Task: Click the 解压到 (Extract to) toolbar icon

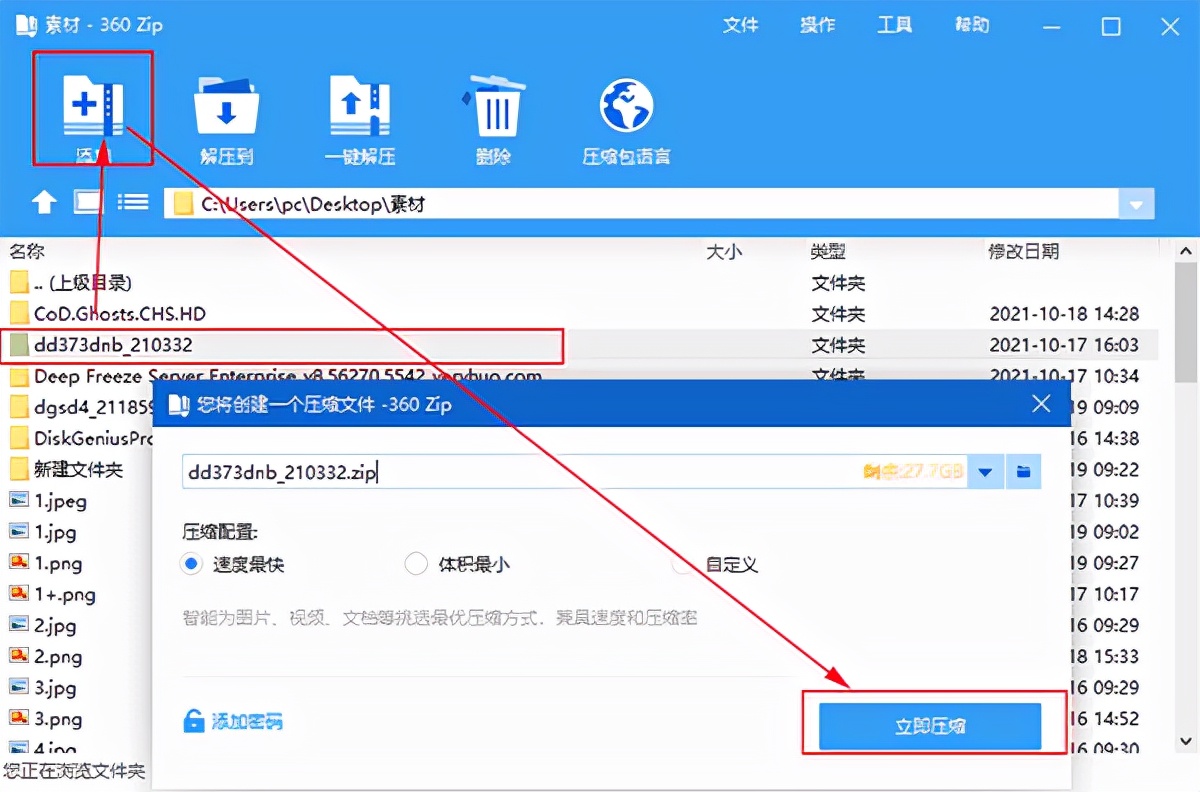Action: pos(226,105)
